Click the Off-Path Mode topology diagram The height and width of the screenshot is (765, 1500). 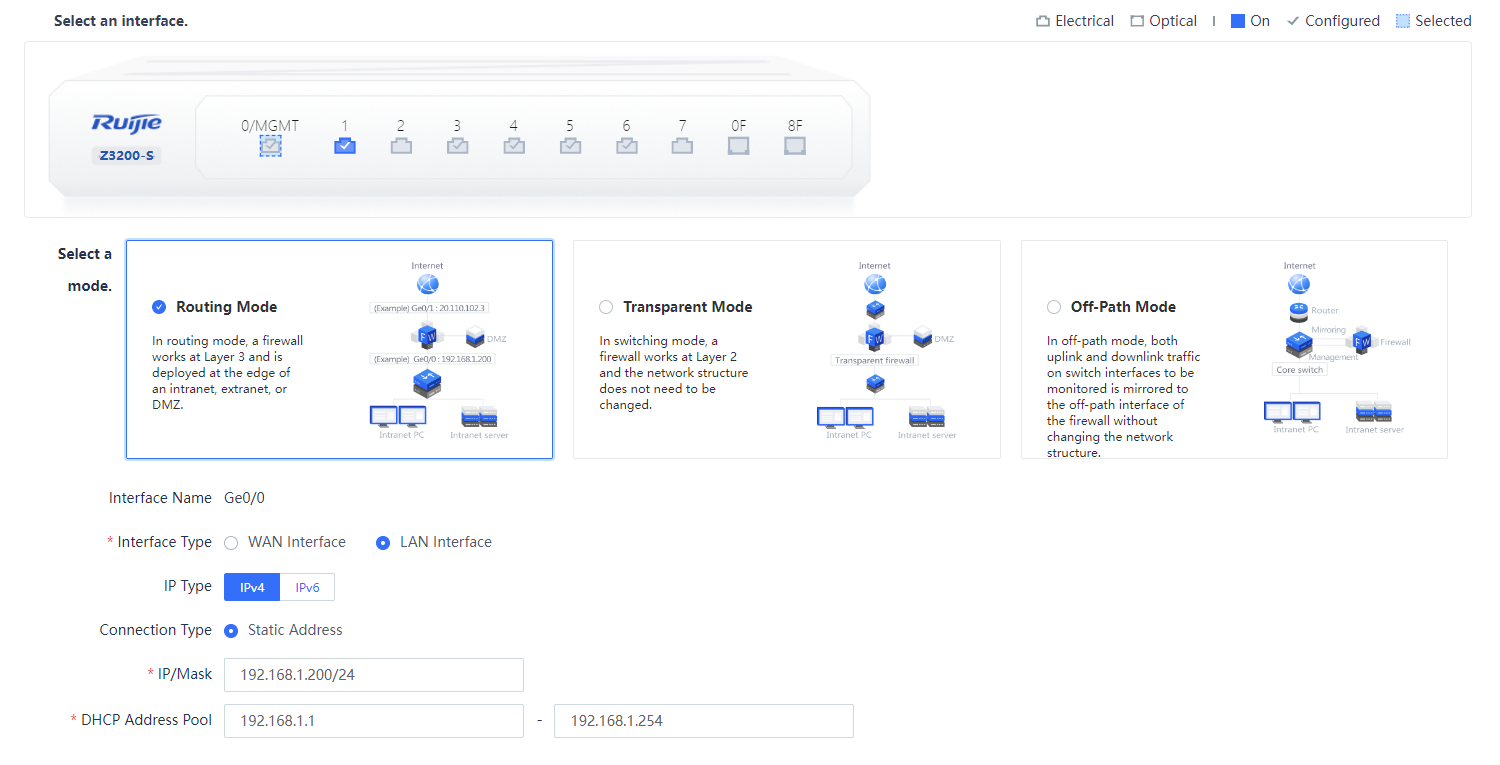(x=1335, y=347)
